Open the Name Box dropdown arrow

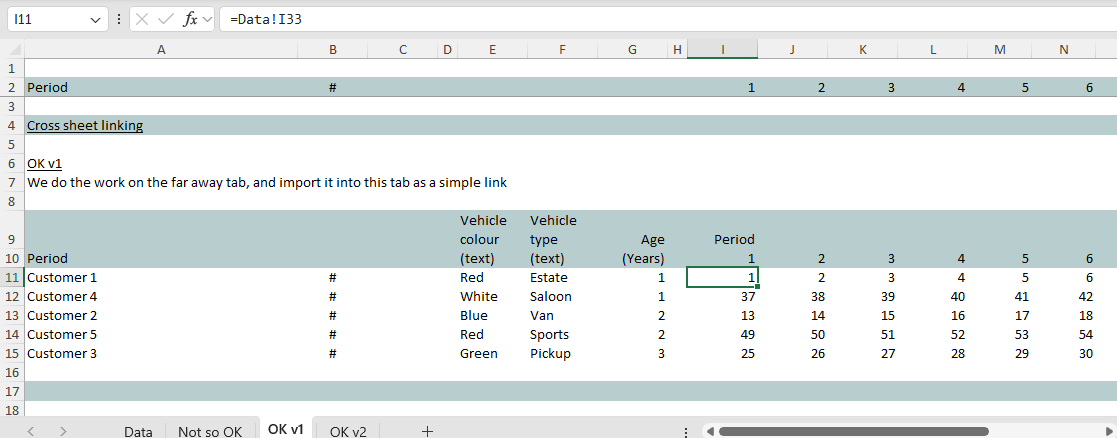point(95,20)
